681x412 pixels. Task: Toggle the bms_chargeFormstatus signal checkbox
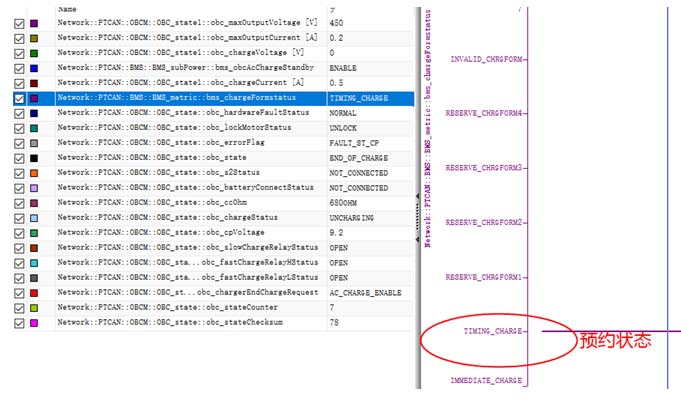pos(19,99)
